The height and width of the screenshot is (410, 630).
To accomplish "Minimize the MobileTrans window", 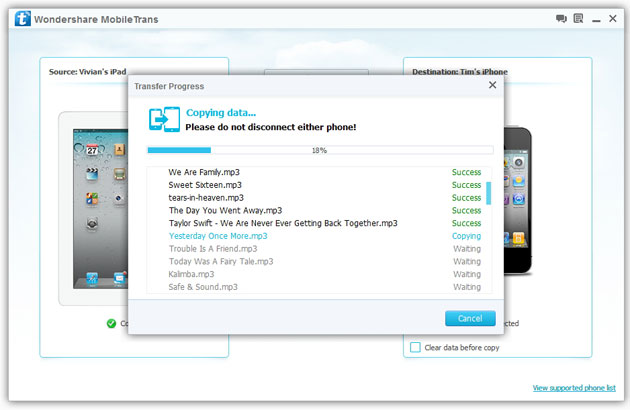I will (596, 20).
